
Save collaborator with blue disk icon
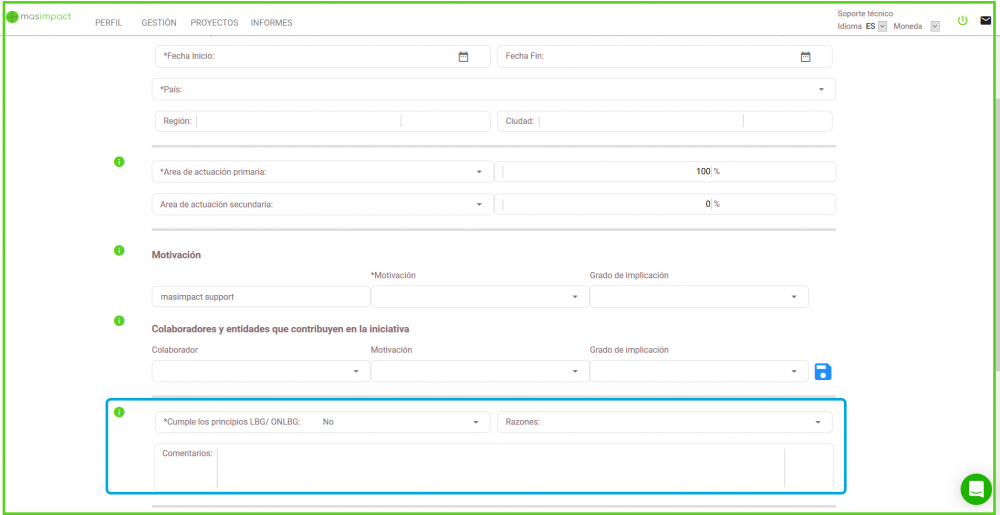823,372
